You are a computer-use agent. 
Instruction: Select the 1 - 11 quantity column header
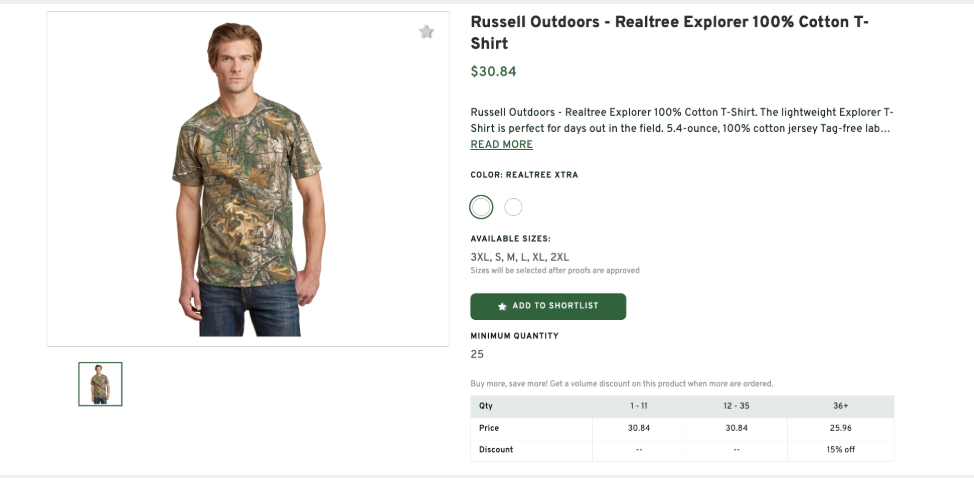(x=639, y=406)
